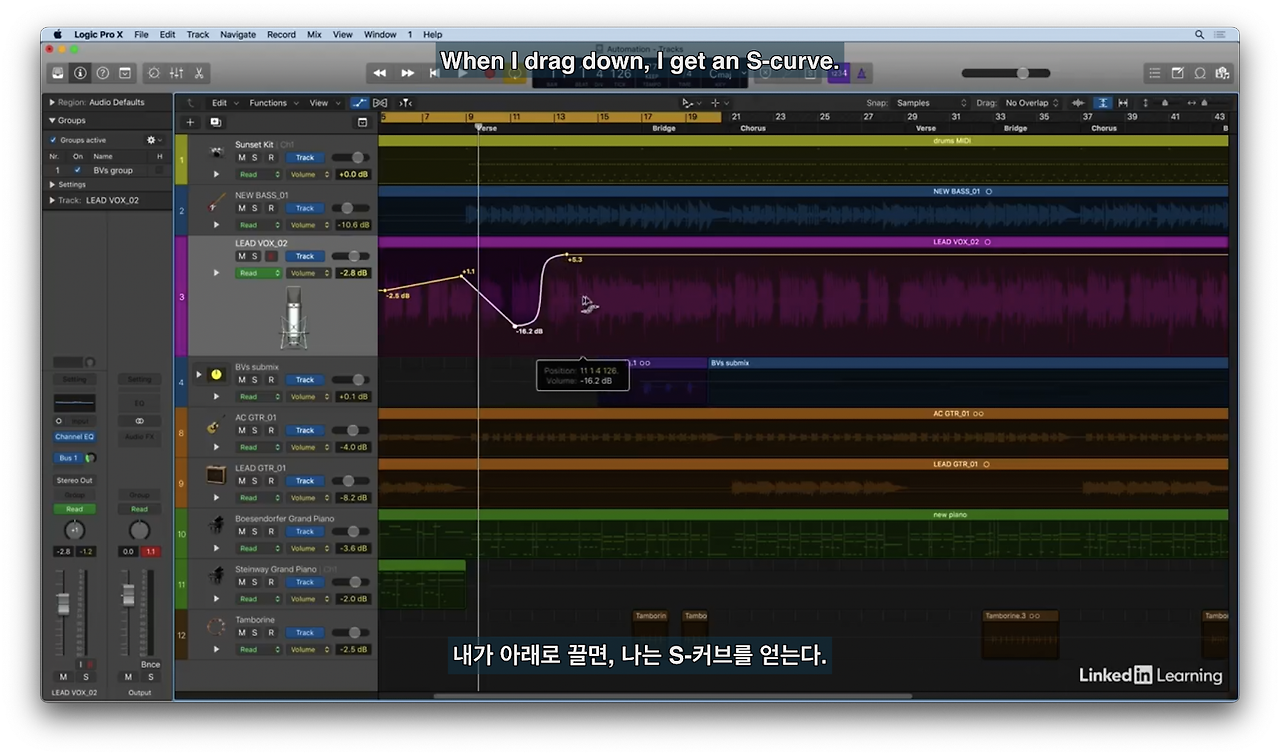1280x756 pixels.
Task: Click the Fast Forward transport button
Action: tap(407, 73)
